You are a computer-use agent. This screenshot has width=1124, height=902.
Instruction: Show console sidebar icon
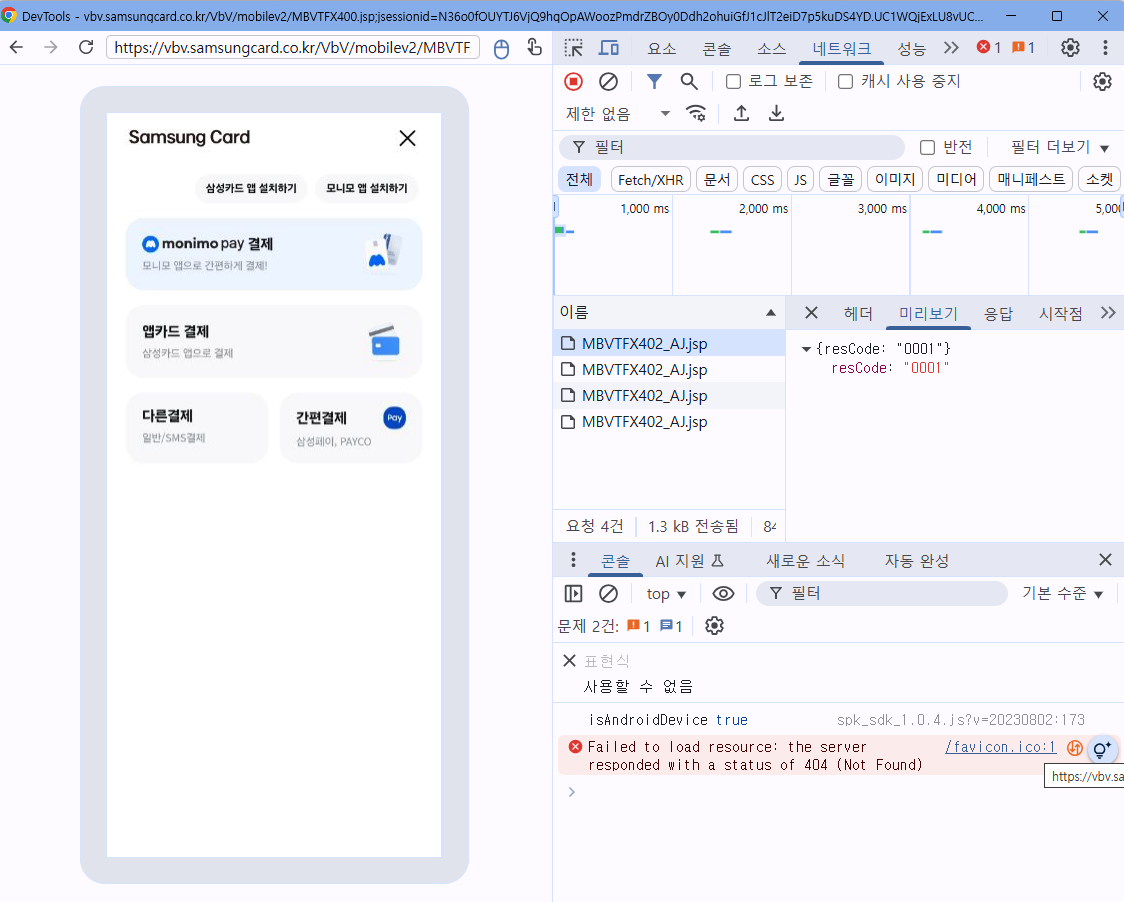click(x=573, y=594)
